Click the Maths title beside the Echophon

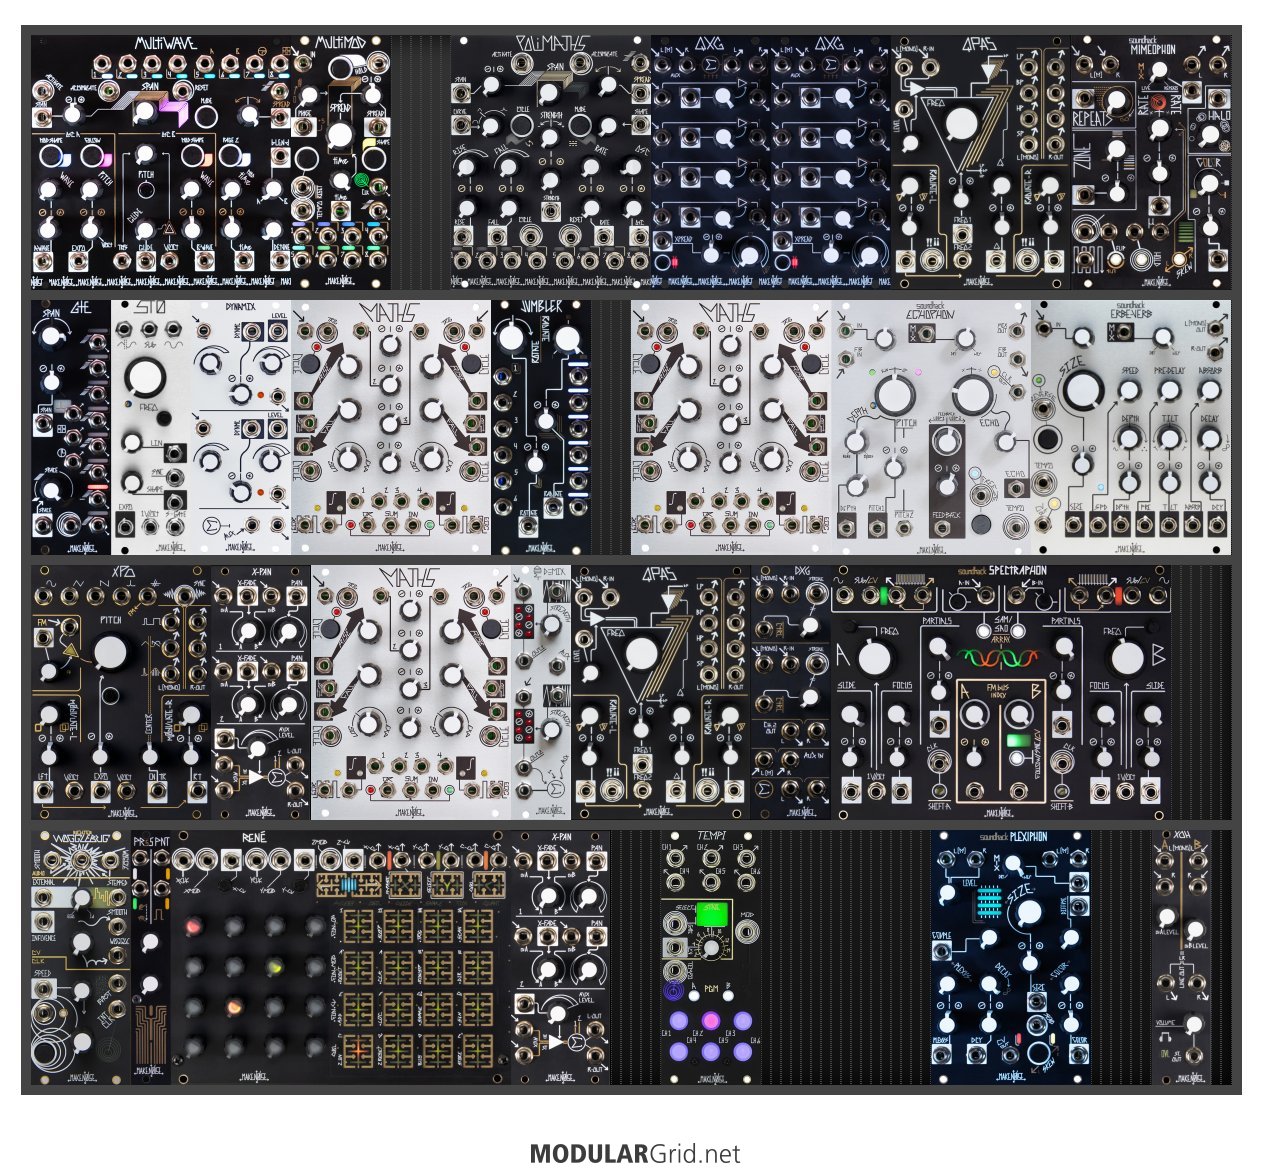730,314
